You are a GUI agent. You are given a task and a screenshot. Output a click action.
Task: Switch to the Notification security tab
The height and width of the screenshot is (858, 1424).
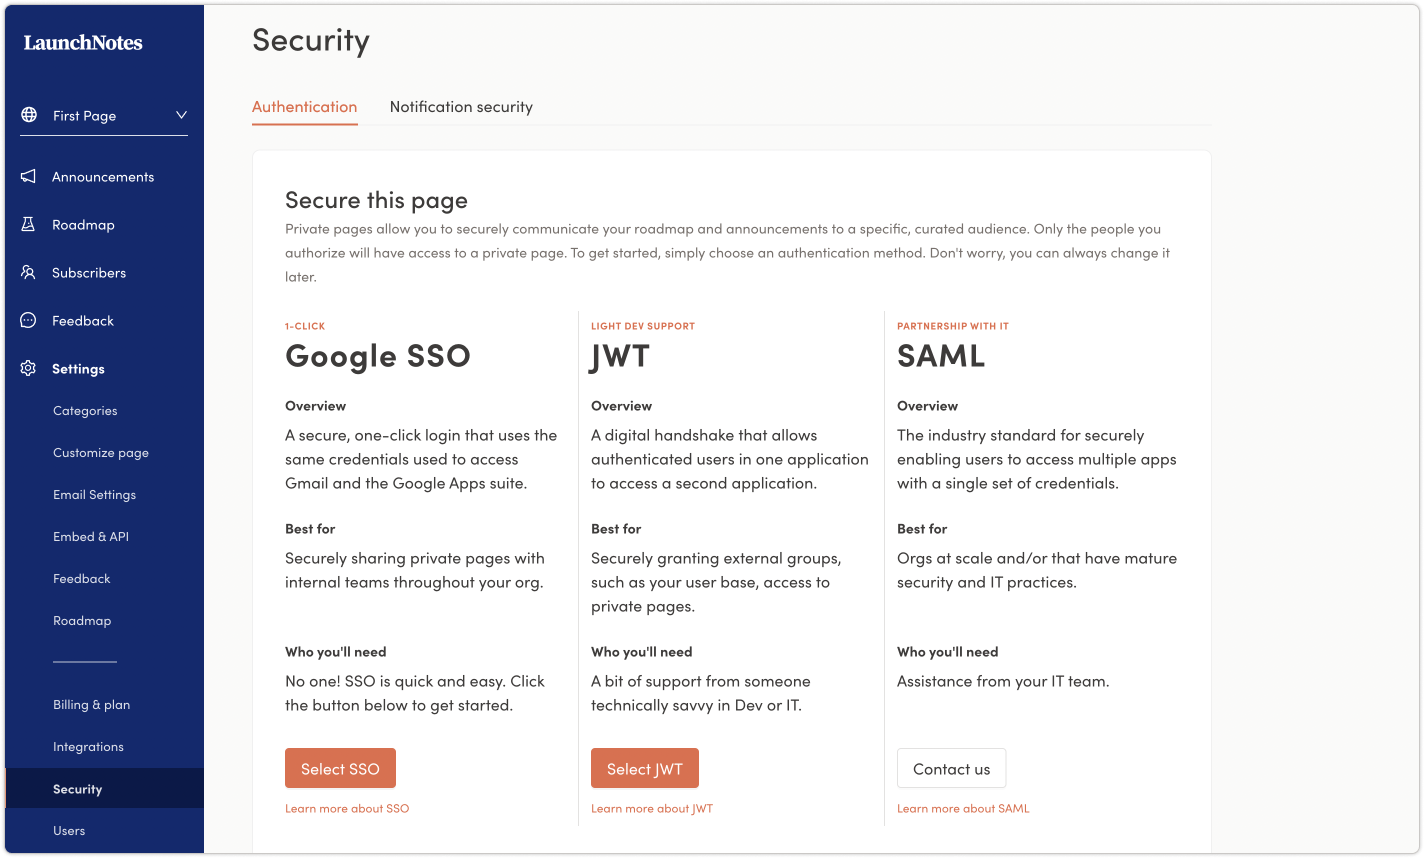pyautogui.click(x=461, y=107)
